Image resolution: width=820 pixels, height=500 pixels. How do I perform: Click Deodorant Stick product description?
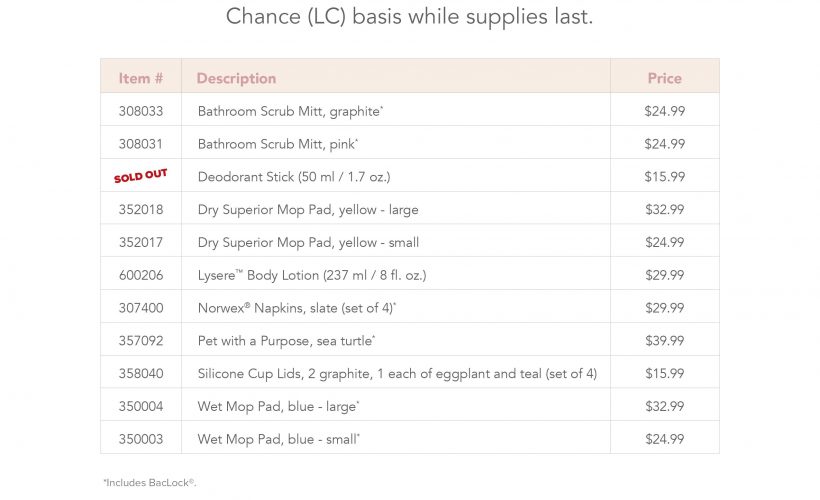pos(293,177)
